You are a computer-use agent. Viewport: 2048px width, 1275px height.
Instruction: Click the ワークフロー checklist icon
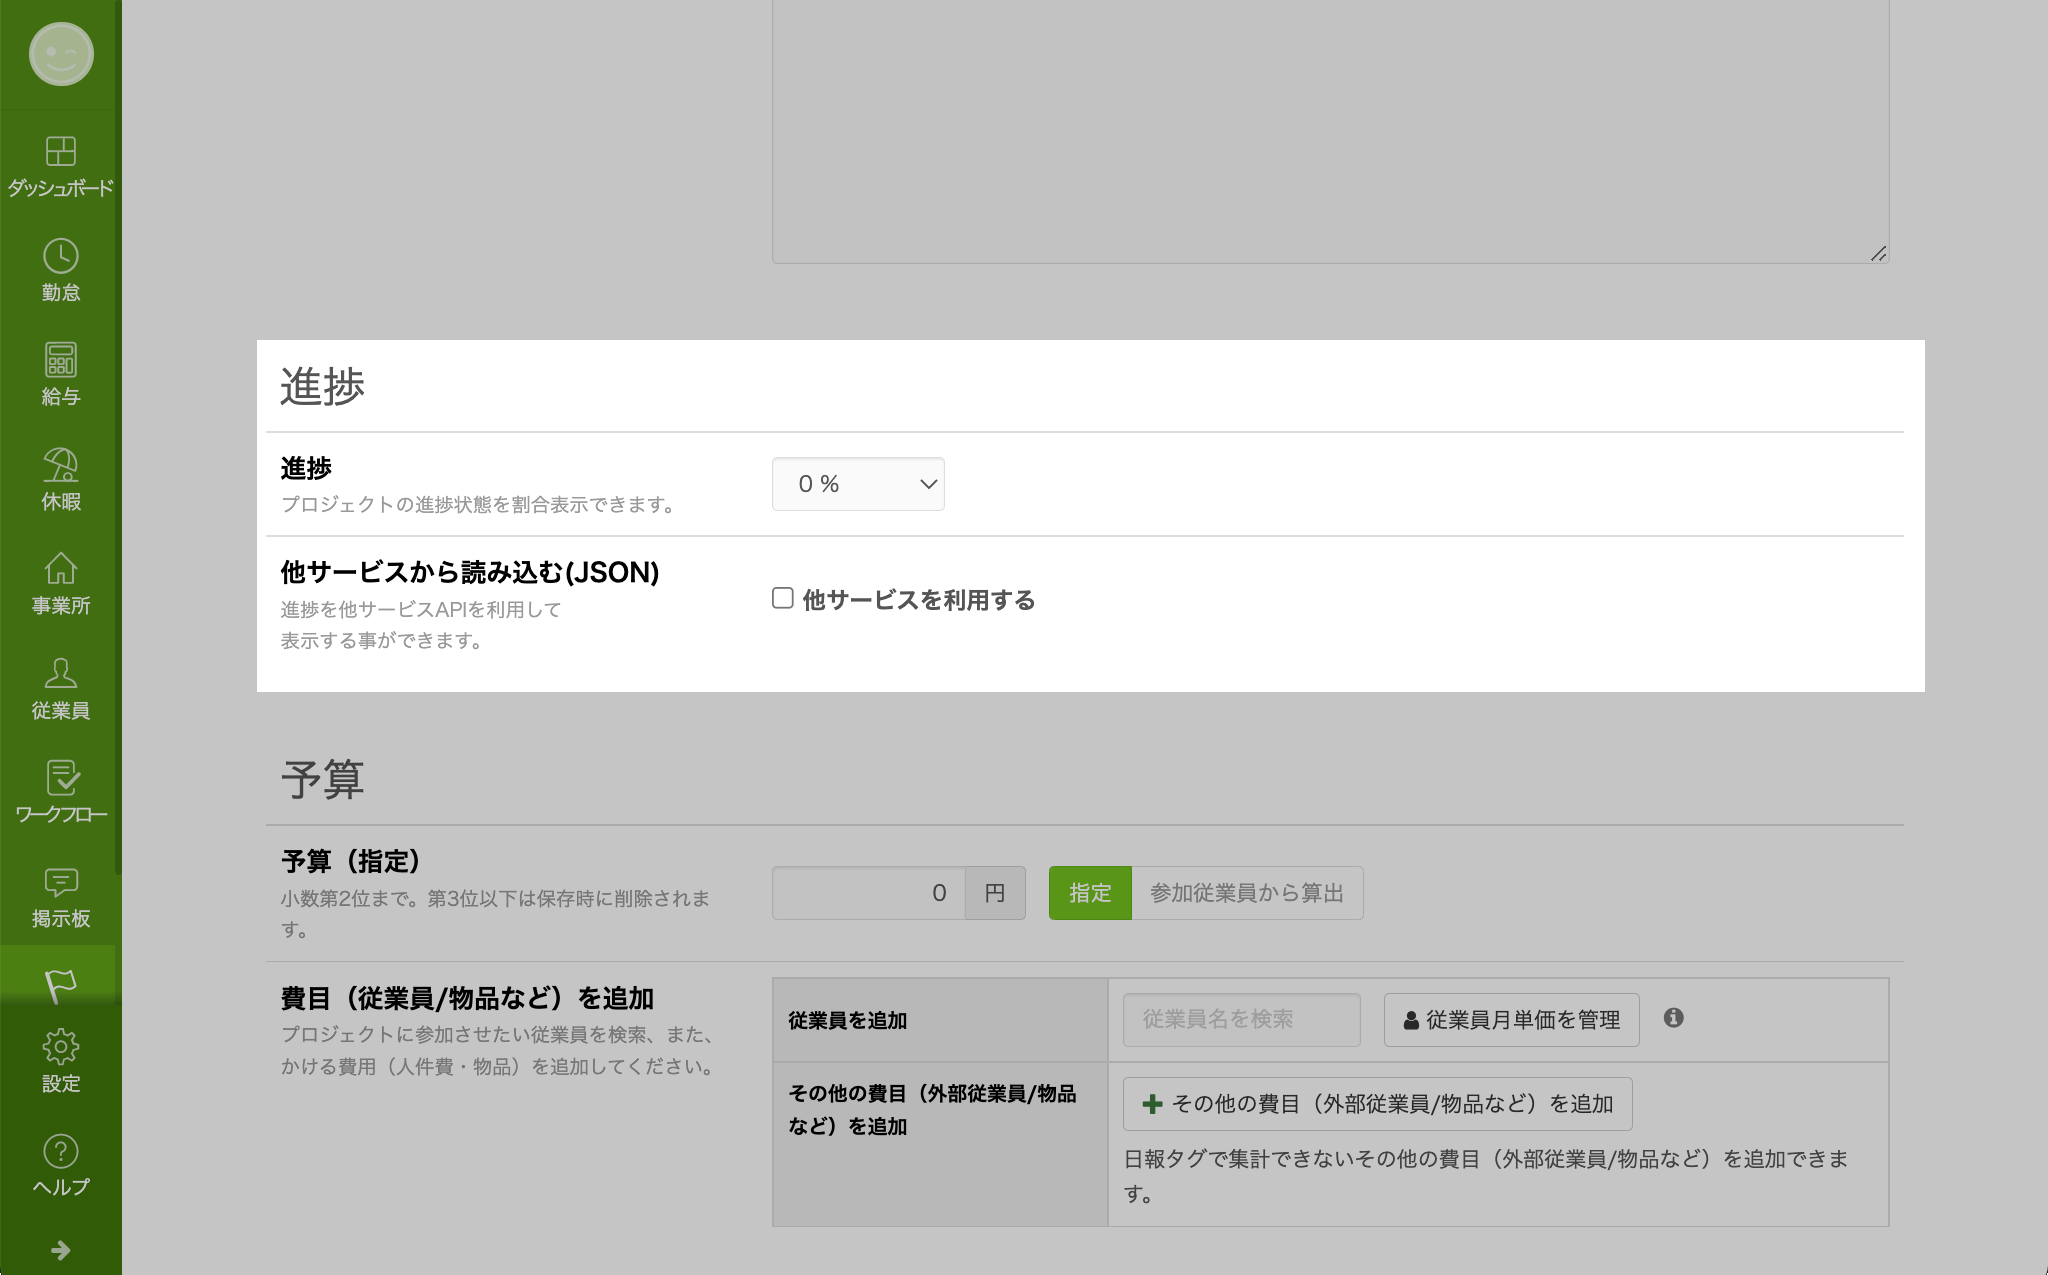point(60,778)
